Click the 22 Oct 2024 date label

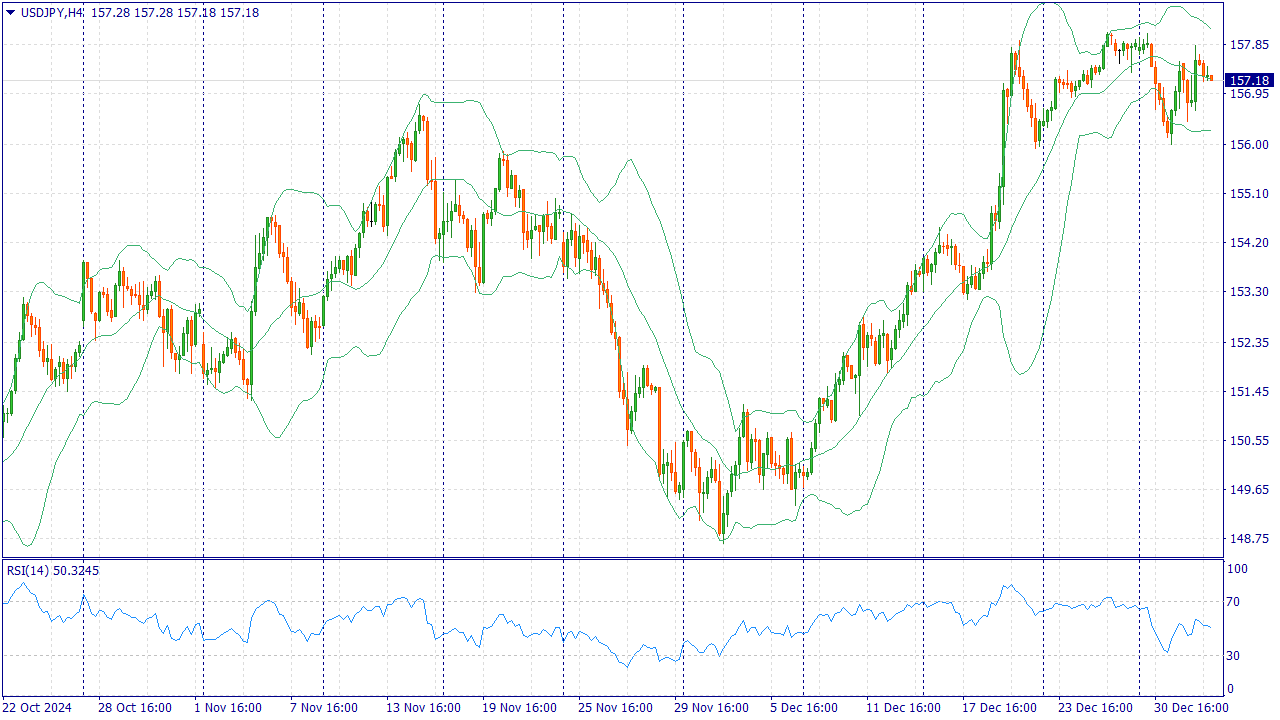pyautogui.click(x=37, y=708)
